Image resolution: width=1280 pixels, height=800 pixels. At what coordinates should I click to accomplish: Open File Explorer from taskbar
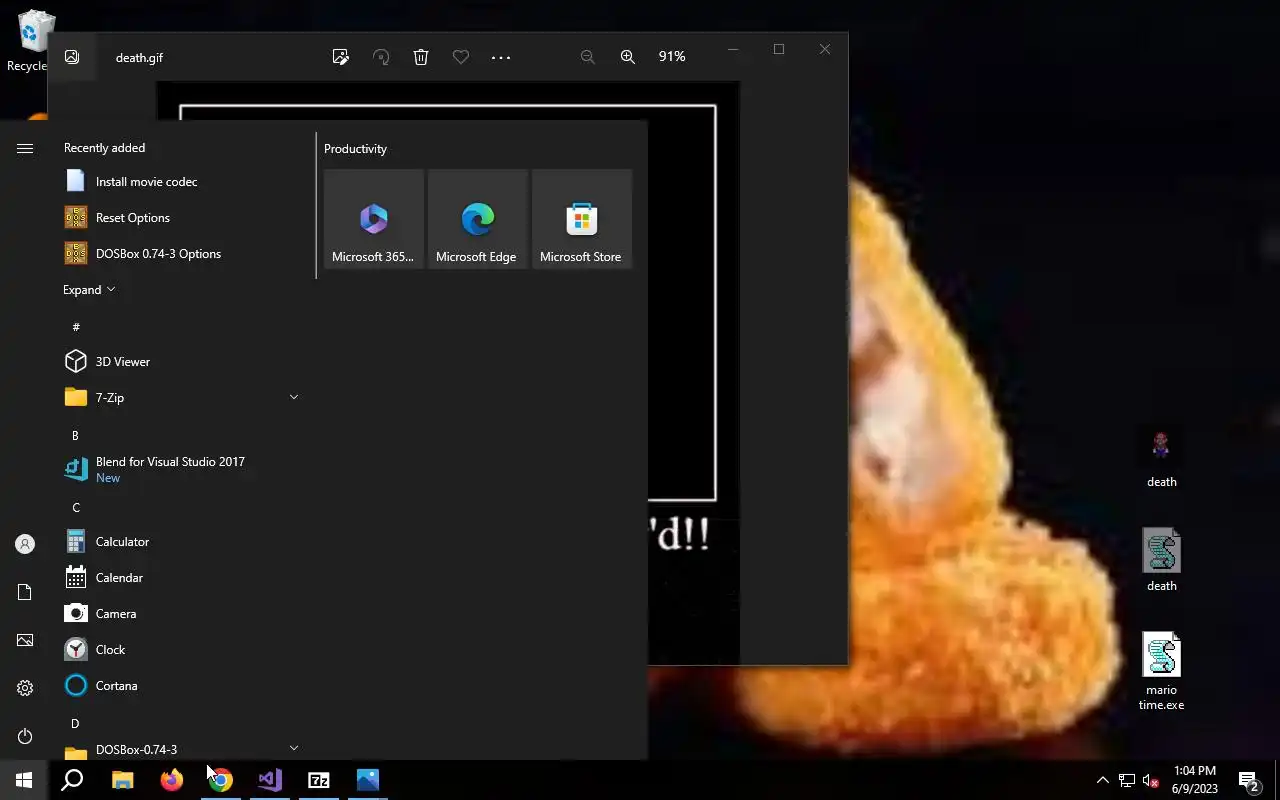tap(122, 780)
